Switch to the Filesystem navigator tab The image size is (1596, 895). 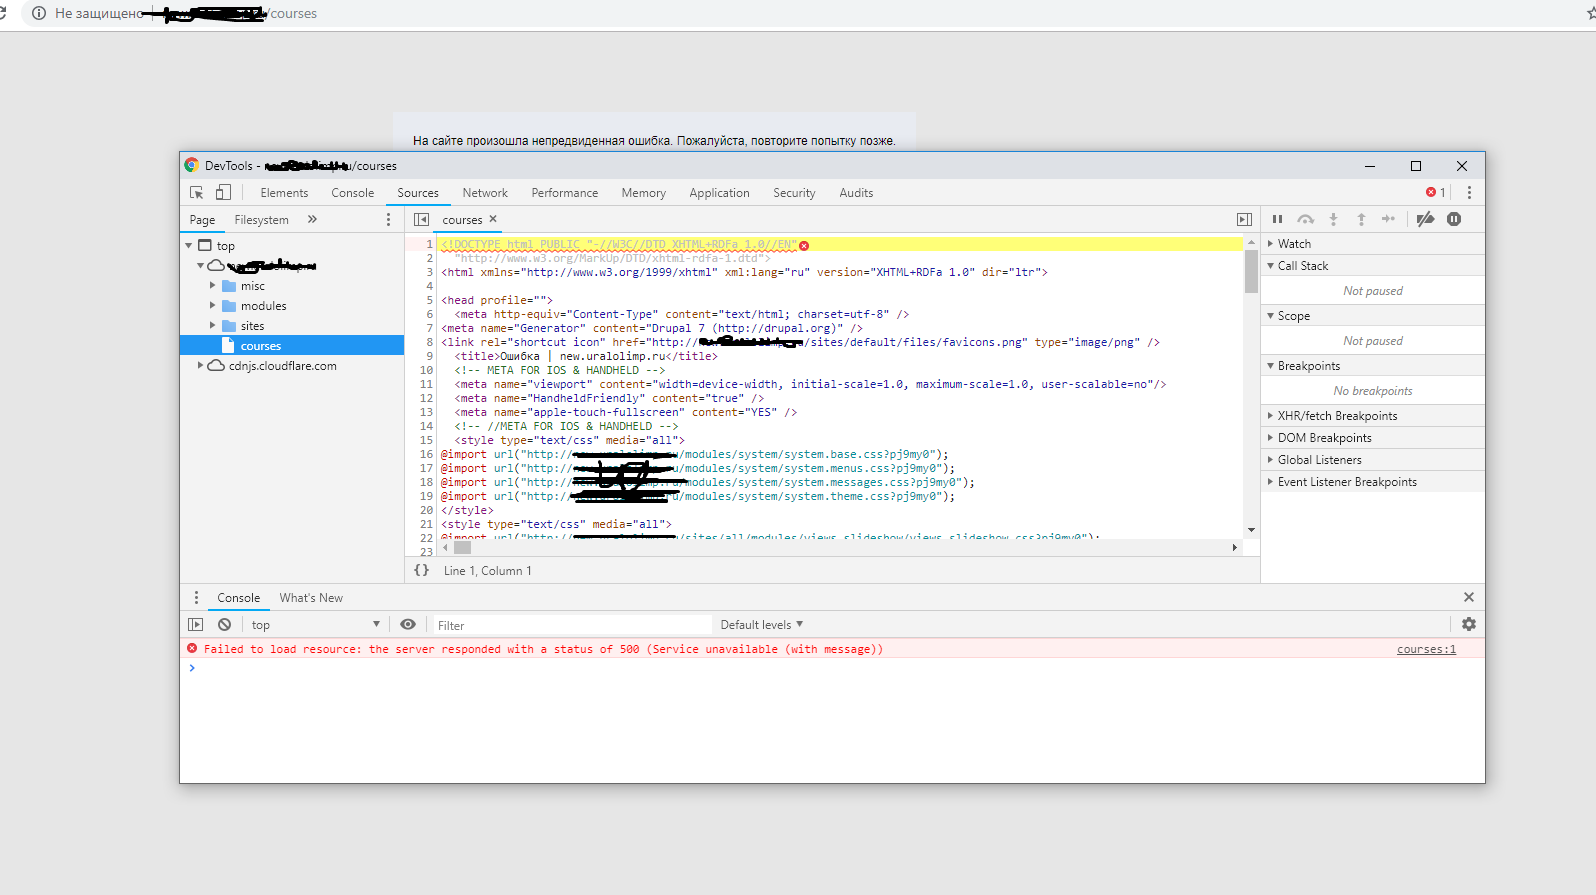coord(261,219)
